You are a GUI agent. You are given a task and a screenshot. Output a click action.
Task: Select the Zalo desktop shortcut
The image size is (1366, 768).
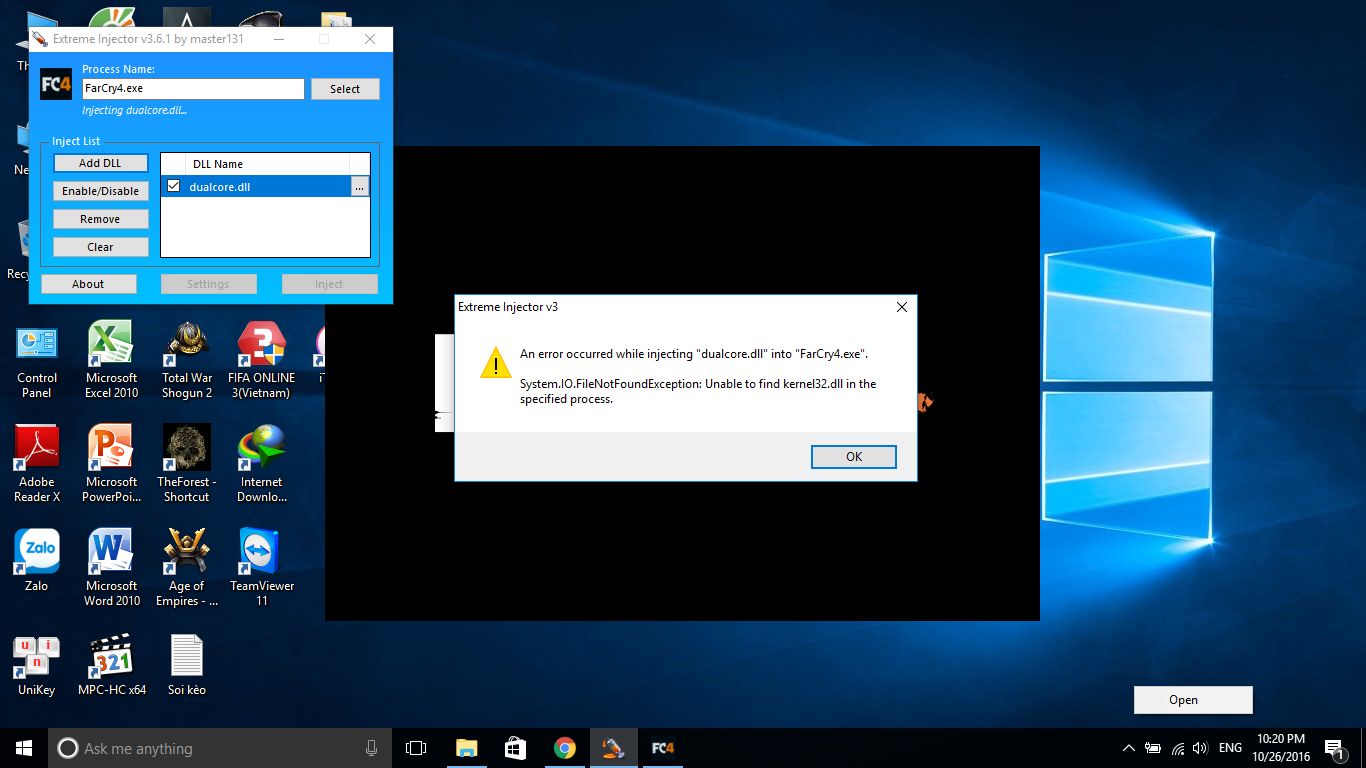pyautogui.click(x=36, y=560)
